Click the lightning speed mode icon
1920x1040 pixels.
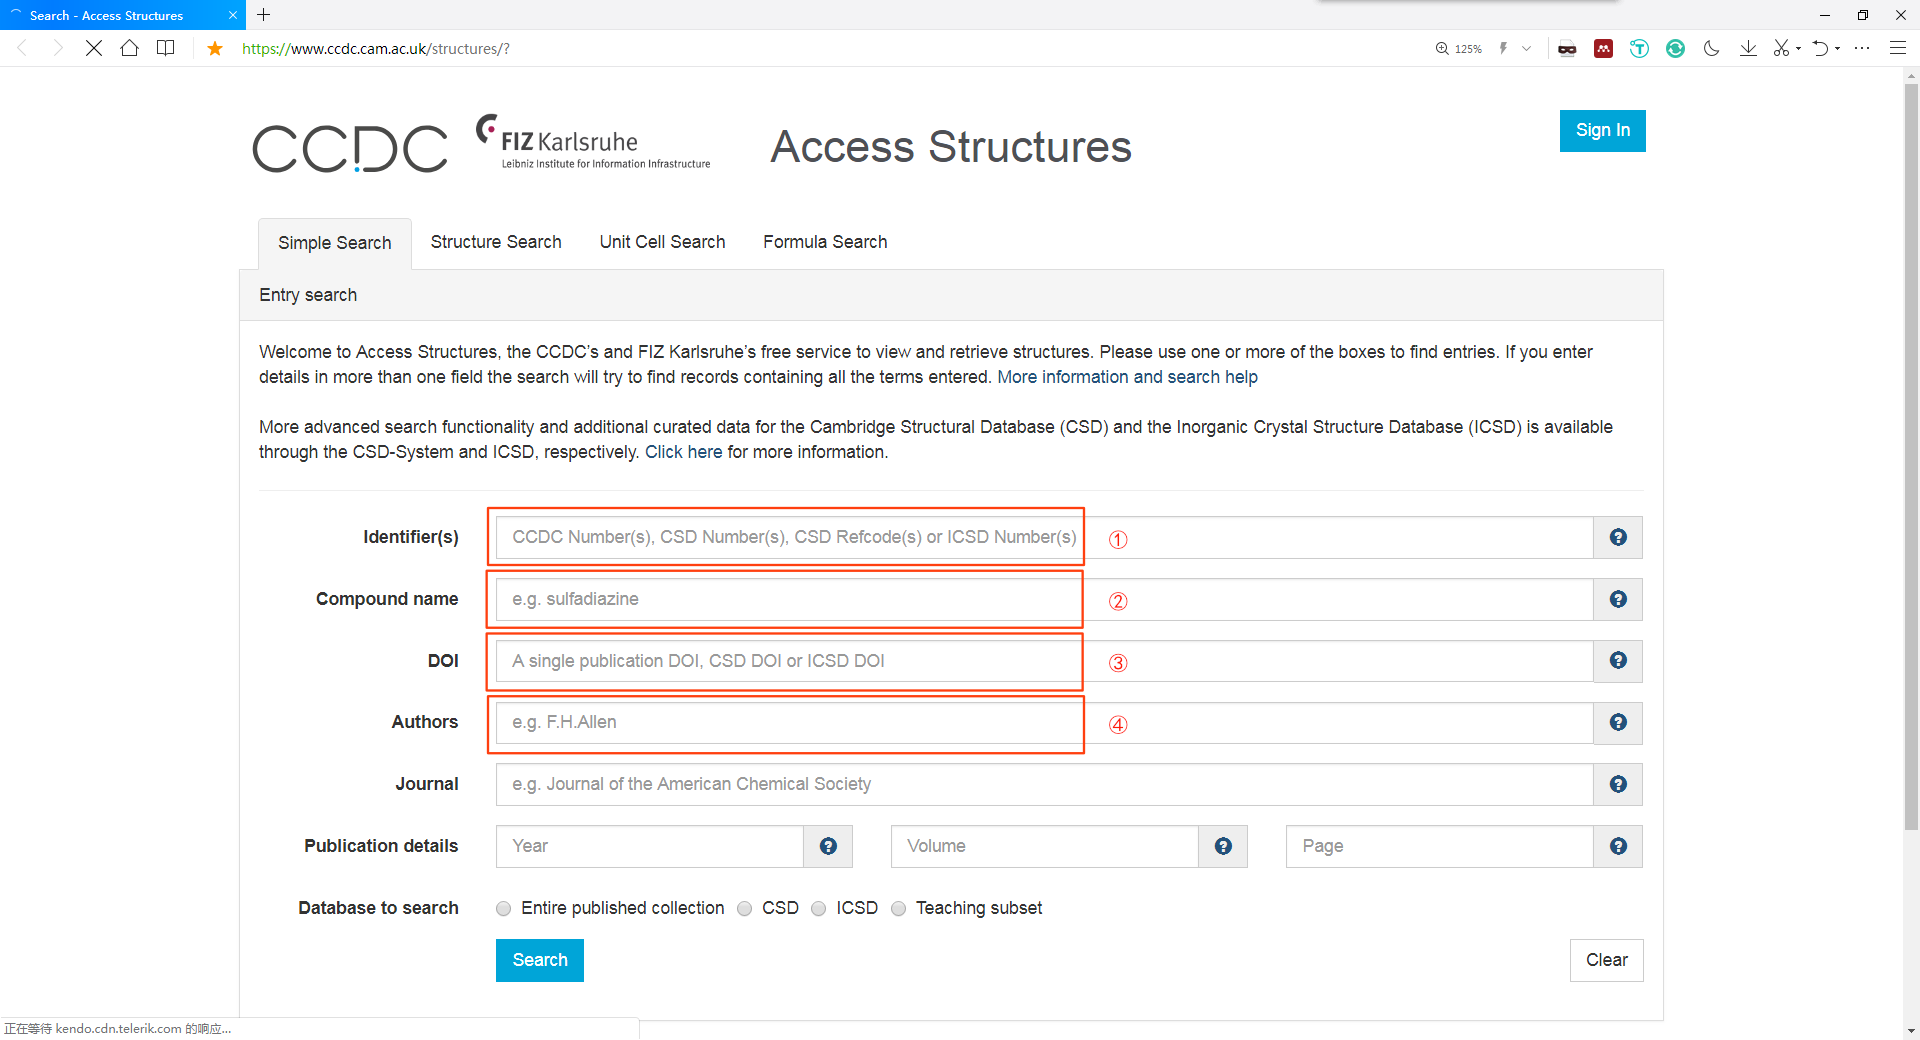click(x=1503, y=48)
